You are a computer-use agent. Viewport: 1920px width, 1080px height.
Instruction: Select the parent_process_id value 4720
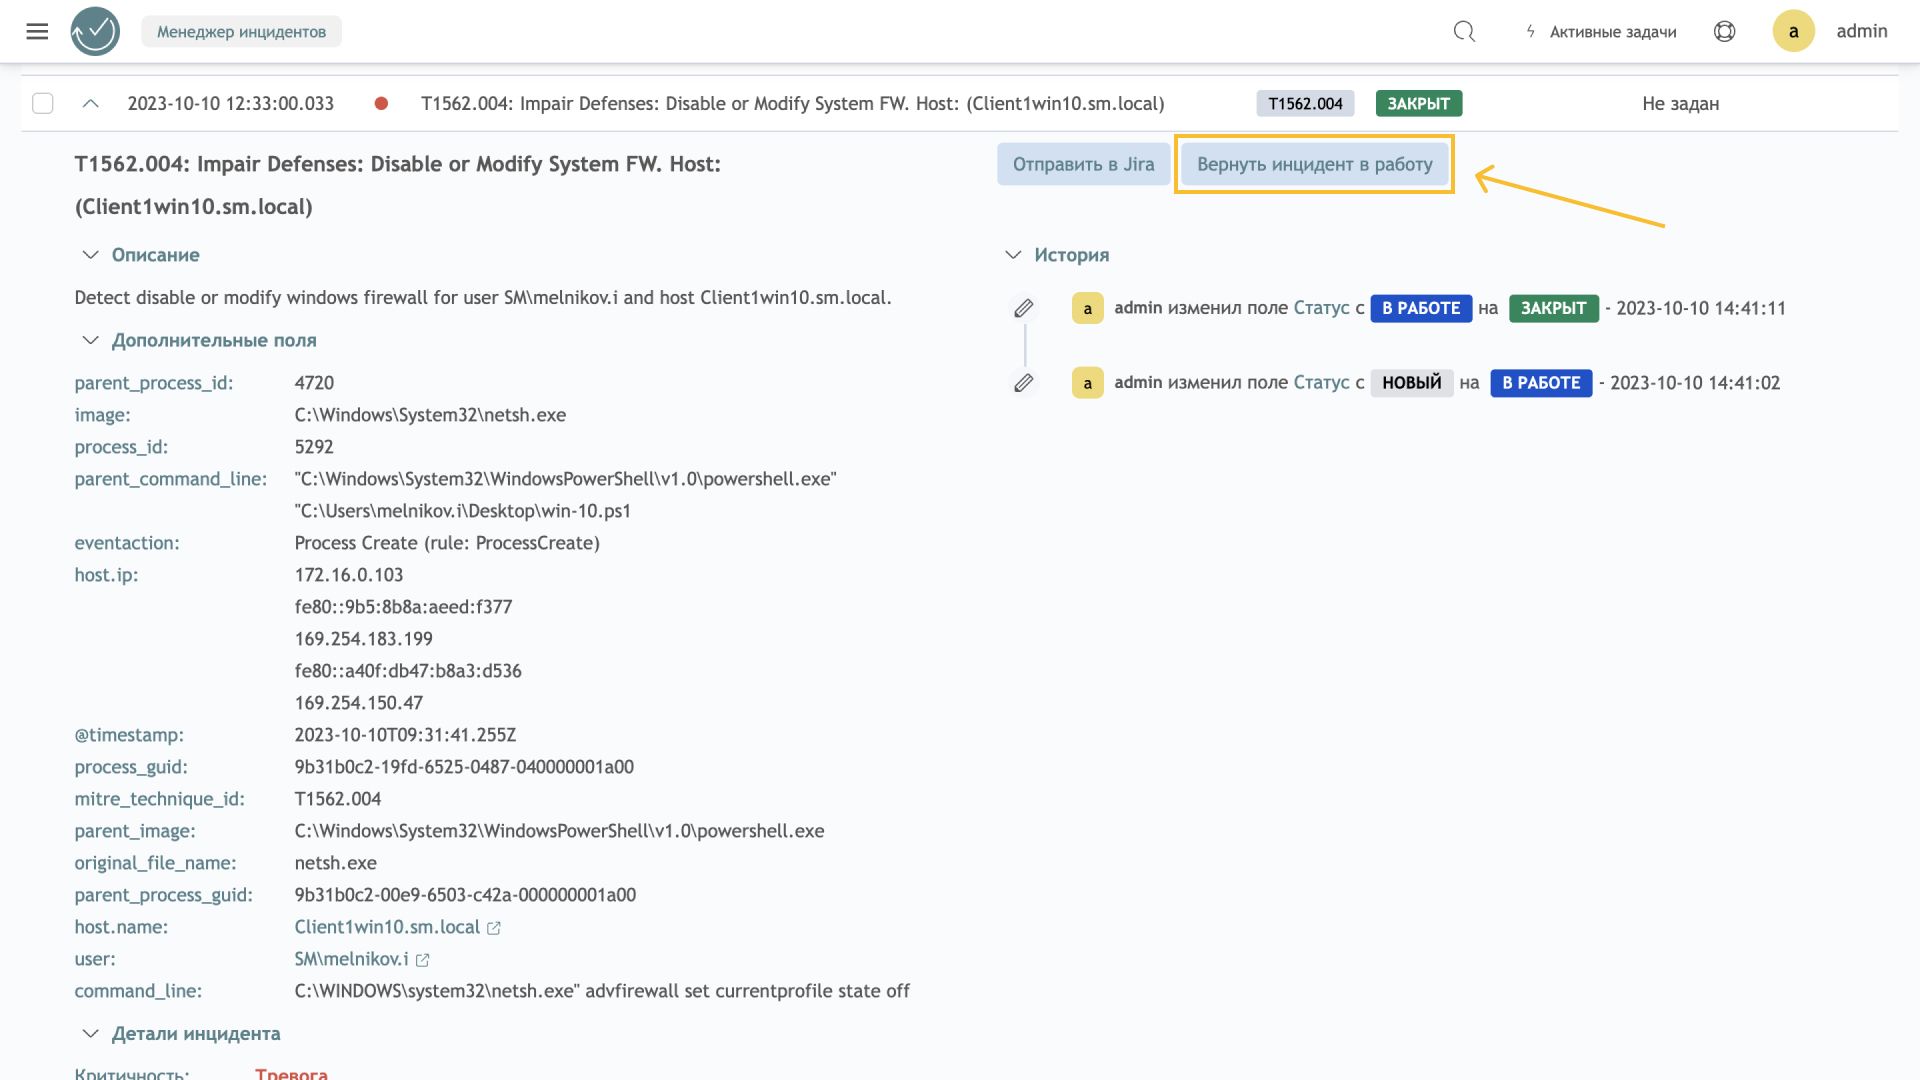314,383
